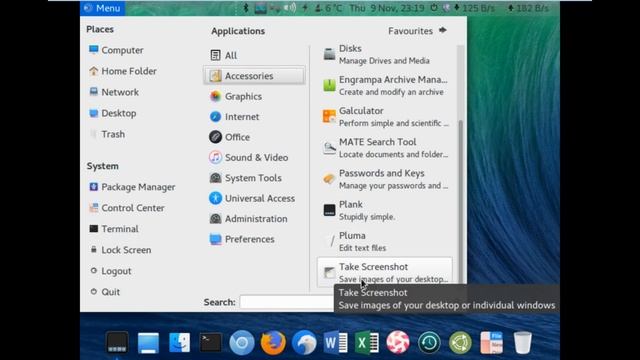Open Chromium browser from the dock
The image size is (640, 360).
[x=242, y=342]
